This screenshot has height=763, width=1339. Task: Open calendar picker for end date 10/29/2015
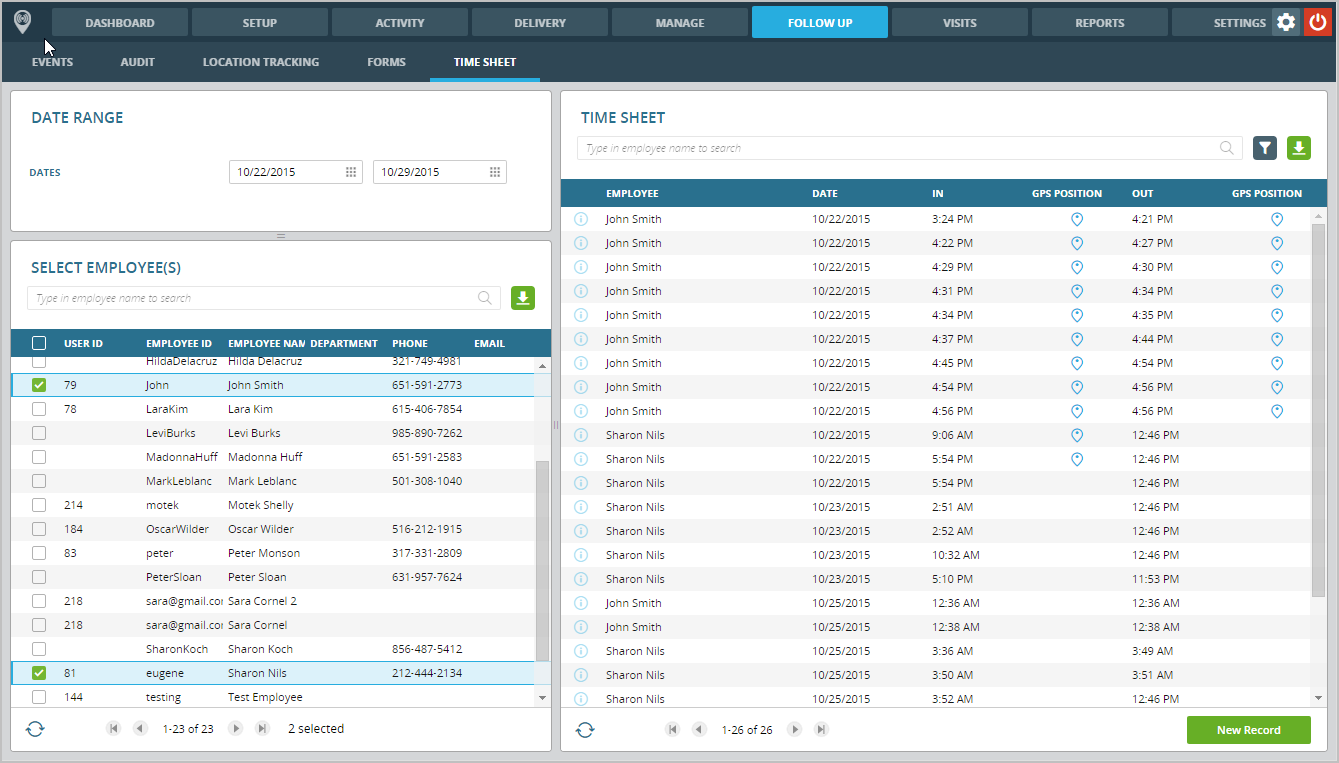pyautogui.click(x=495, y=172)
